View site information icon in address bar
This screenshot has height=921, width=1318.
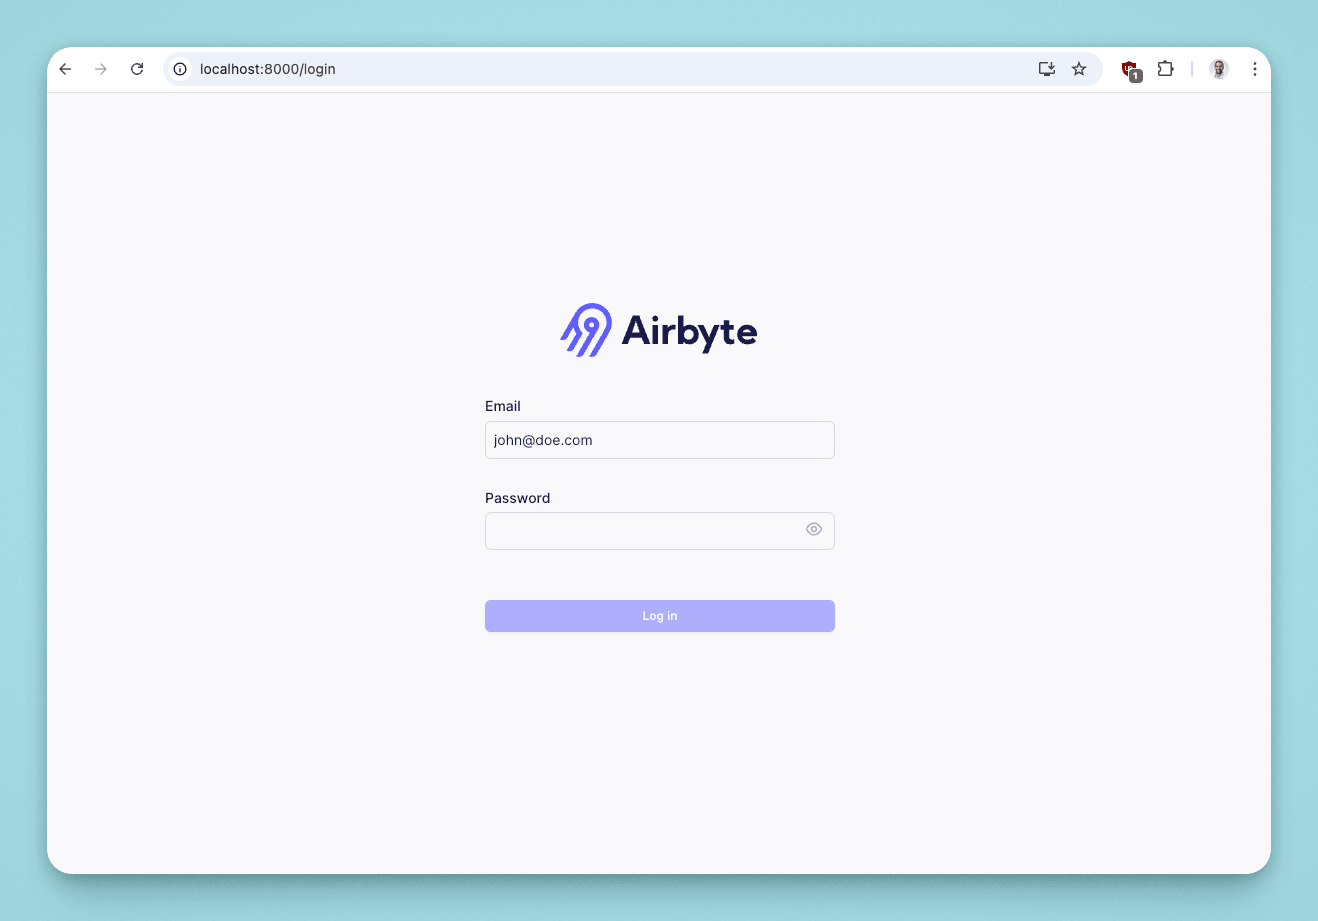[180, 69]
